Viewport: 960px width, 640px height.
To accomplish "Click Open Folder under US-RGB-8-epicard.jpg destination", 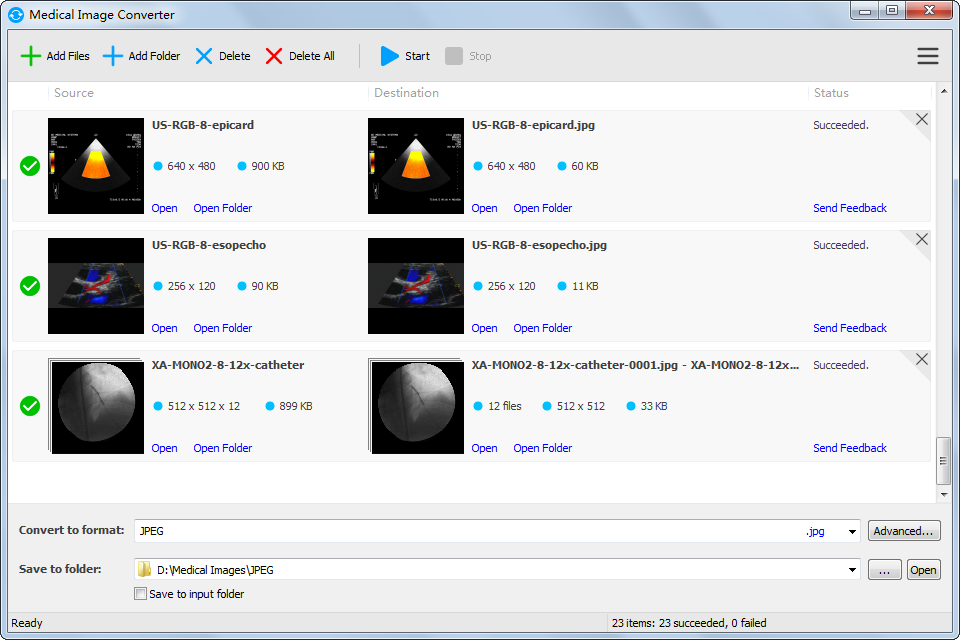I will pyautogui.click(x=542, y=208).
